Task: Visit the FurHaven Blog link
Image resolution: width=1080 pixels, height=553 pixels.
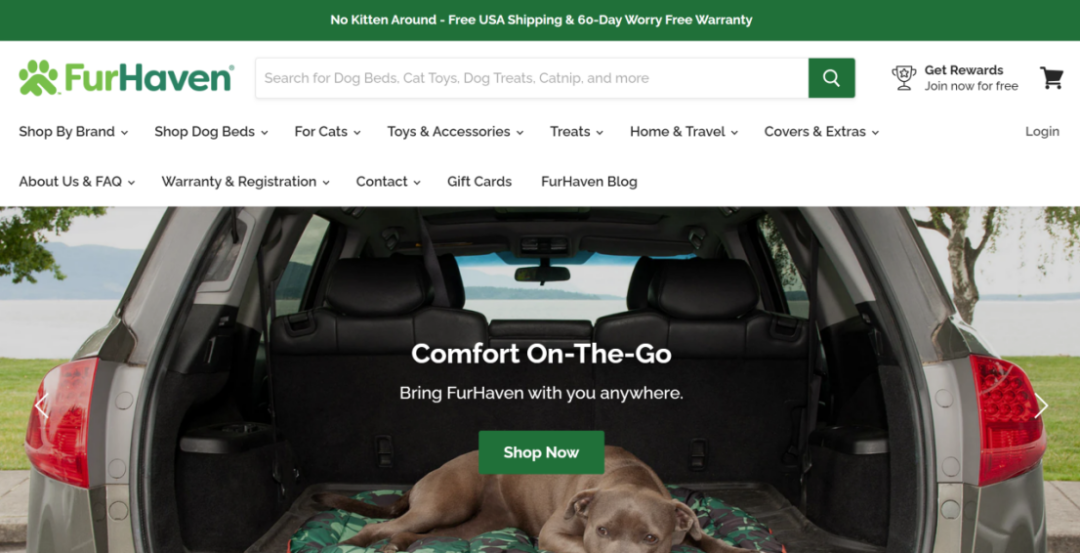Action: point(589,182)
